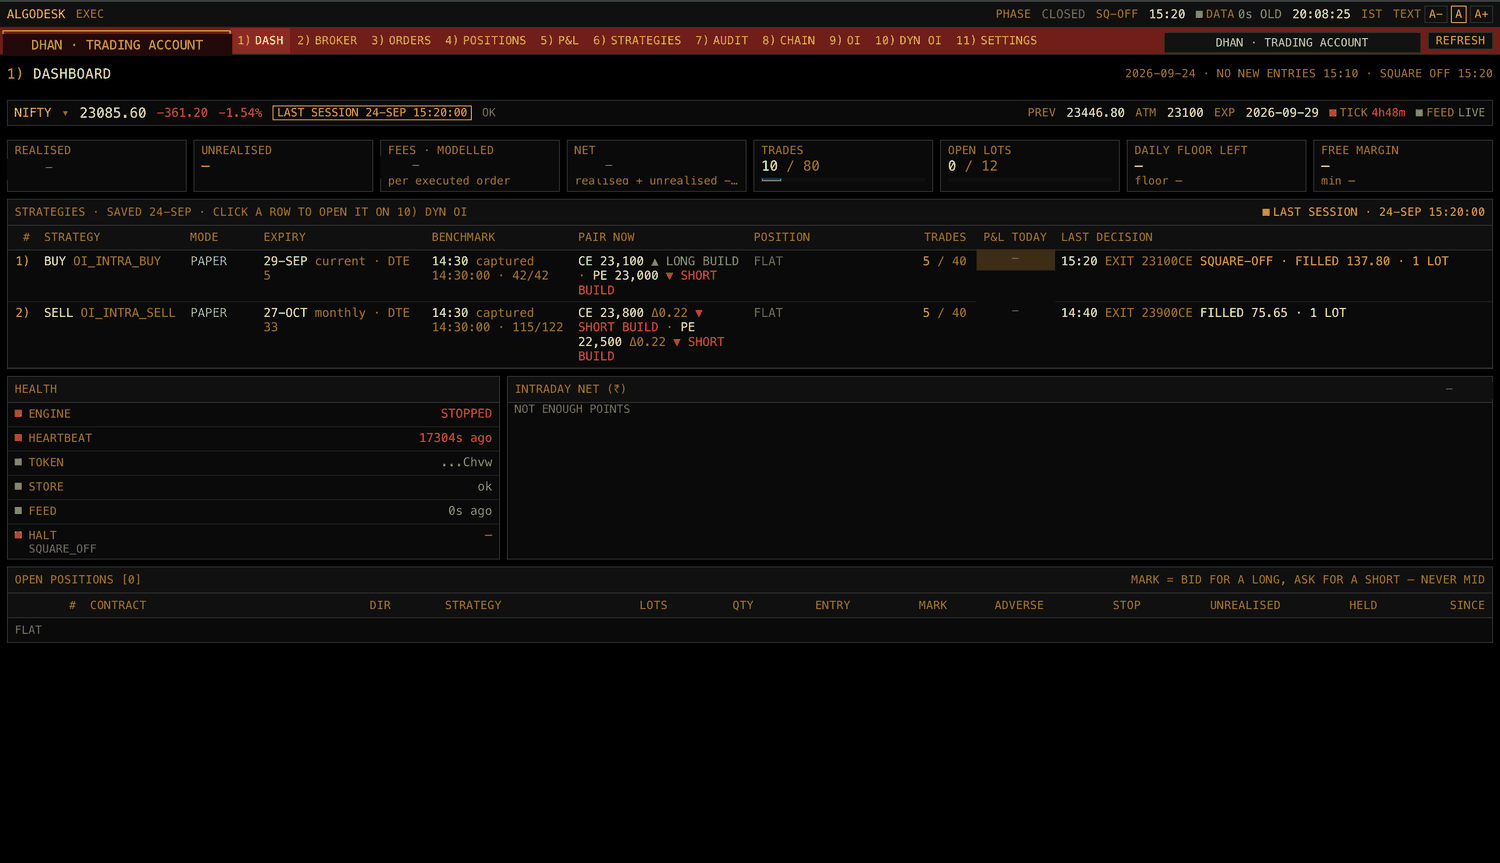Click the DAILY FLOOR LEFT card
Screen dimensions: 1500x863
[1216, 165]
